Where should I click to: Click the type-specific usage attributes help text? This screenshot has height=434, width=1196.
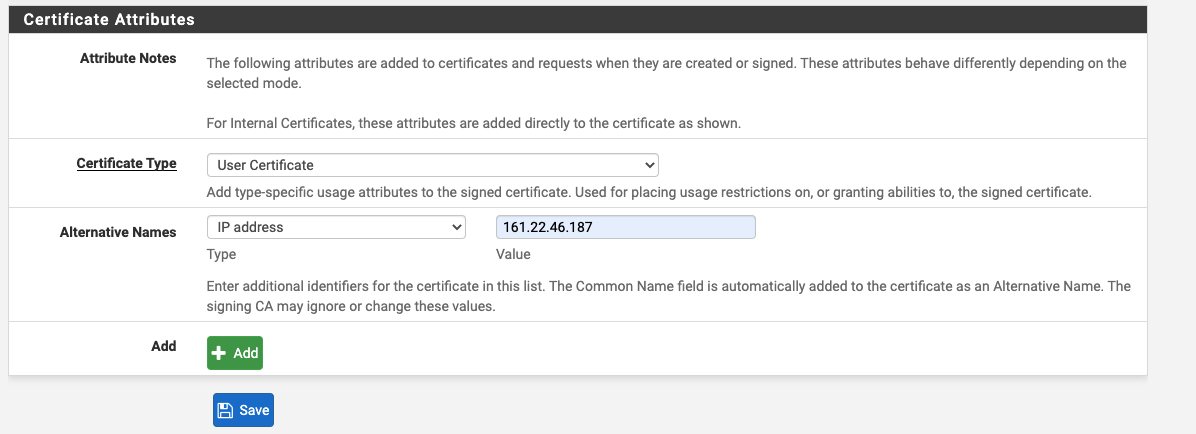[x=649, y=192]
